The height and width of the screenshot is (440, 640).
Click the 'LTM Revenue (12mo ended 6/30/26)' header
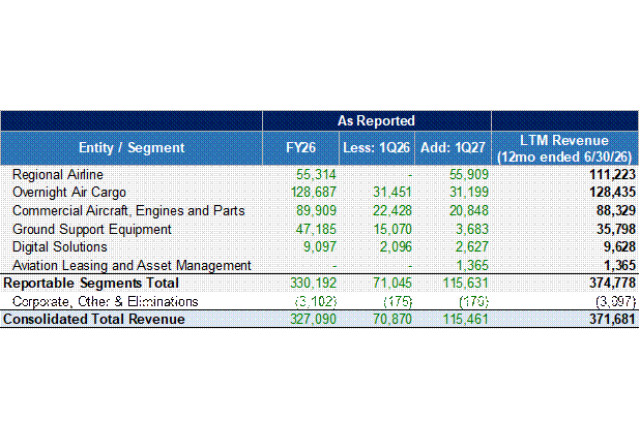565,149
